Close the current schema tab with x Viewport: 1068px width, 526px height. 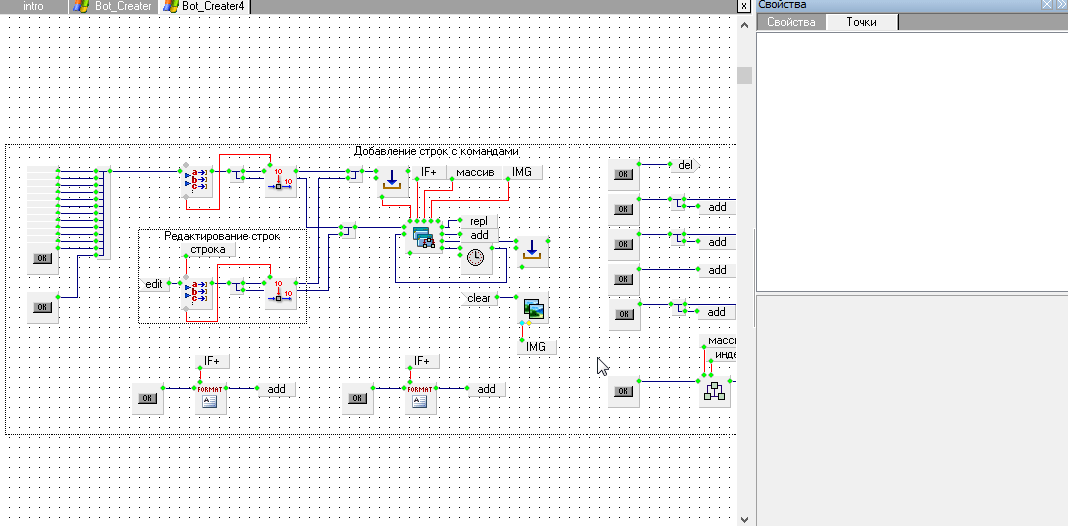click(x=743, y=6)
